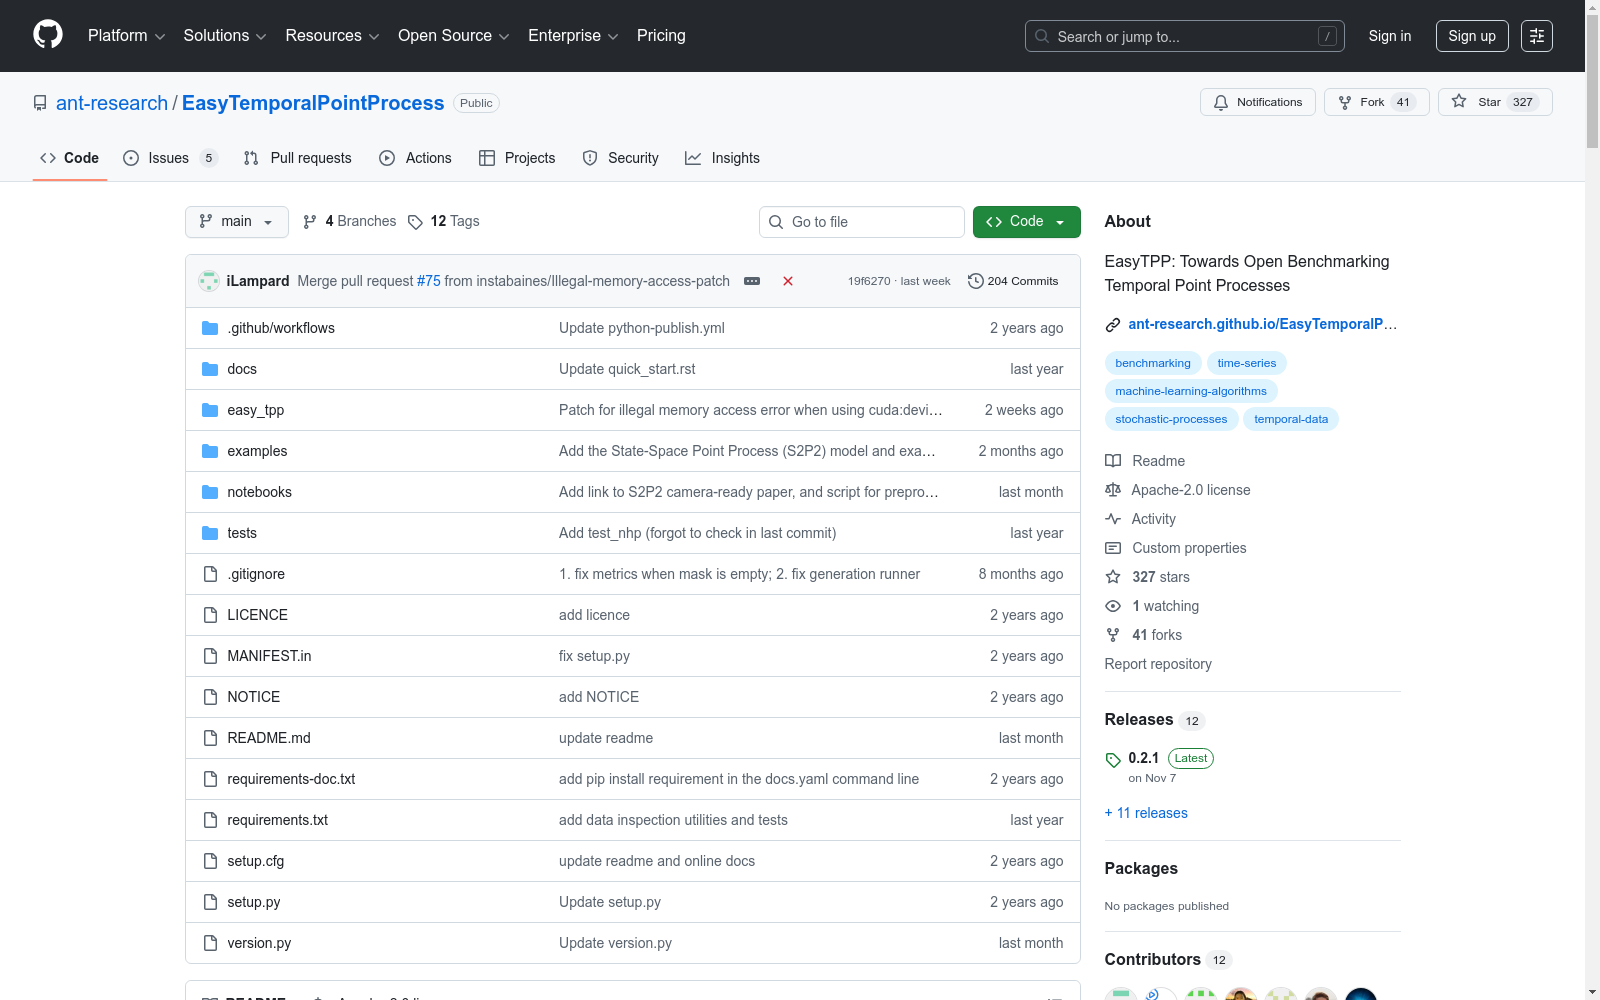Select the temporal-data topic tag
The width and height of the screenshot is (1600, 1000).
coord(1291,419)
